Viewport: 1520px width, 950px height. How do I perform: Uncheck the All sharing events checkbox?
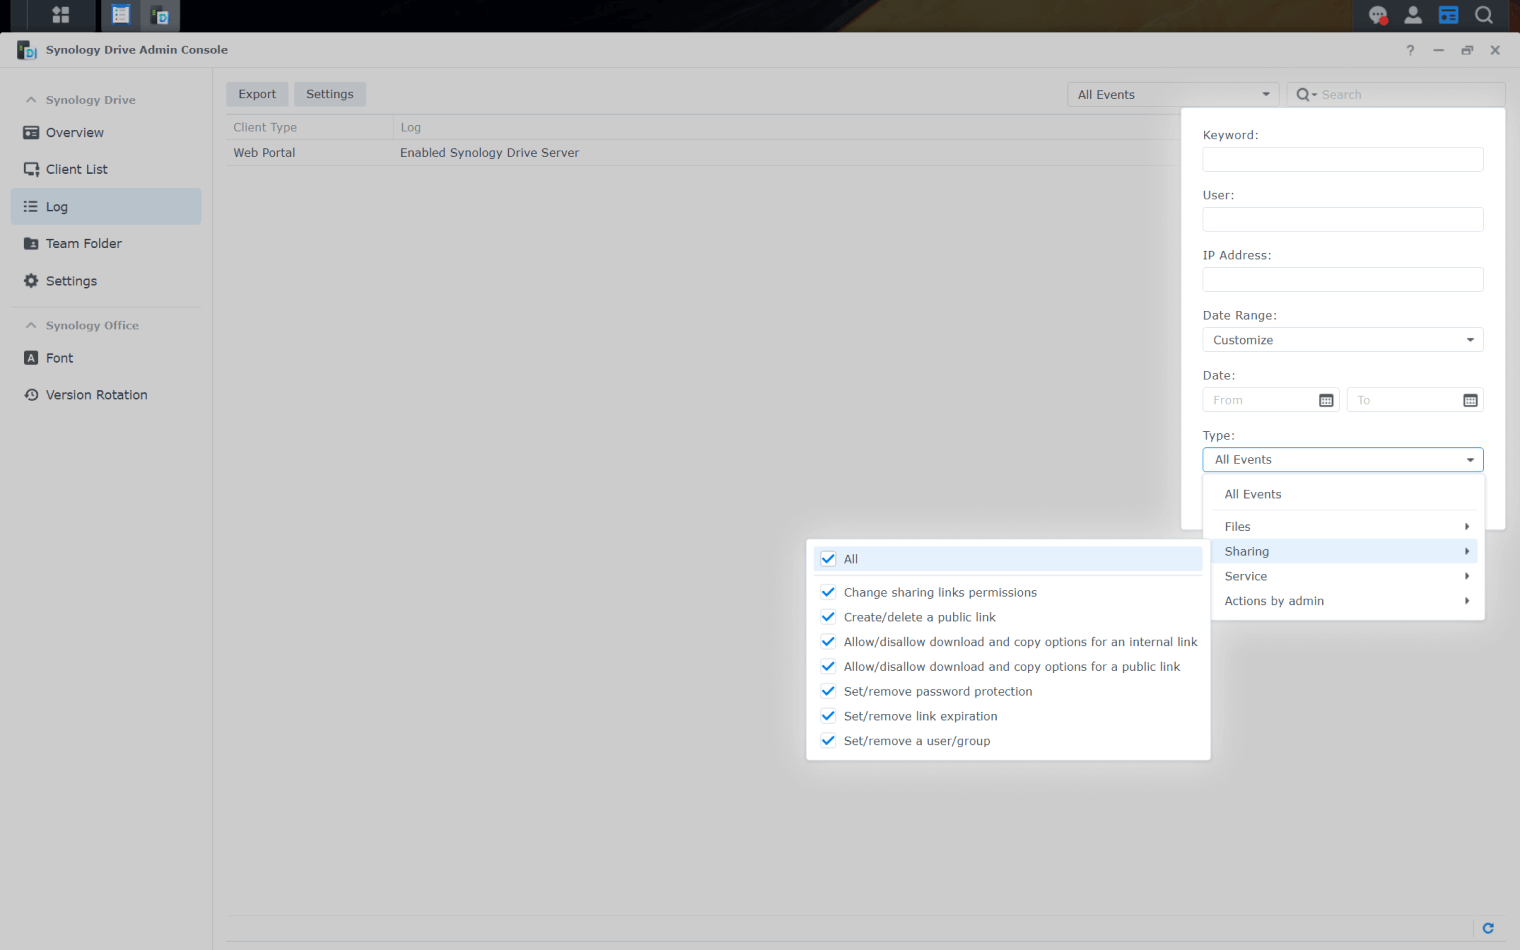828,558
